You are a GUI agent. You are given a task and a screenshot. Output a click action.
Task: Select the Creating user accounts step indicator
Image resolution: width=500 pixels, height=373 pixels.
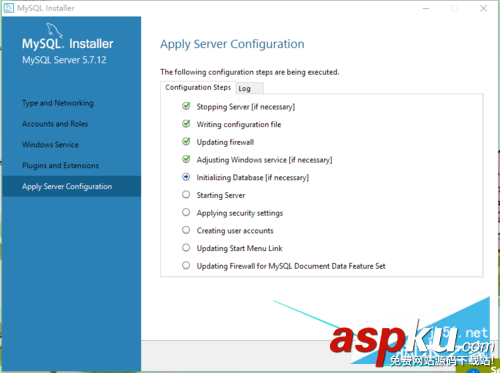click(x=186, y=230)
